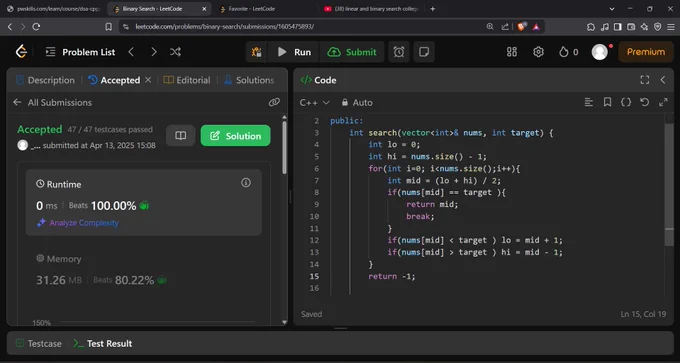Click the curly braces icon
This screenshot has height=363, width=680.
click(626, 102)
